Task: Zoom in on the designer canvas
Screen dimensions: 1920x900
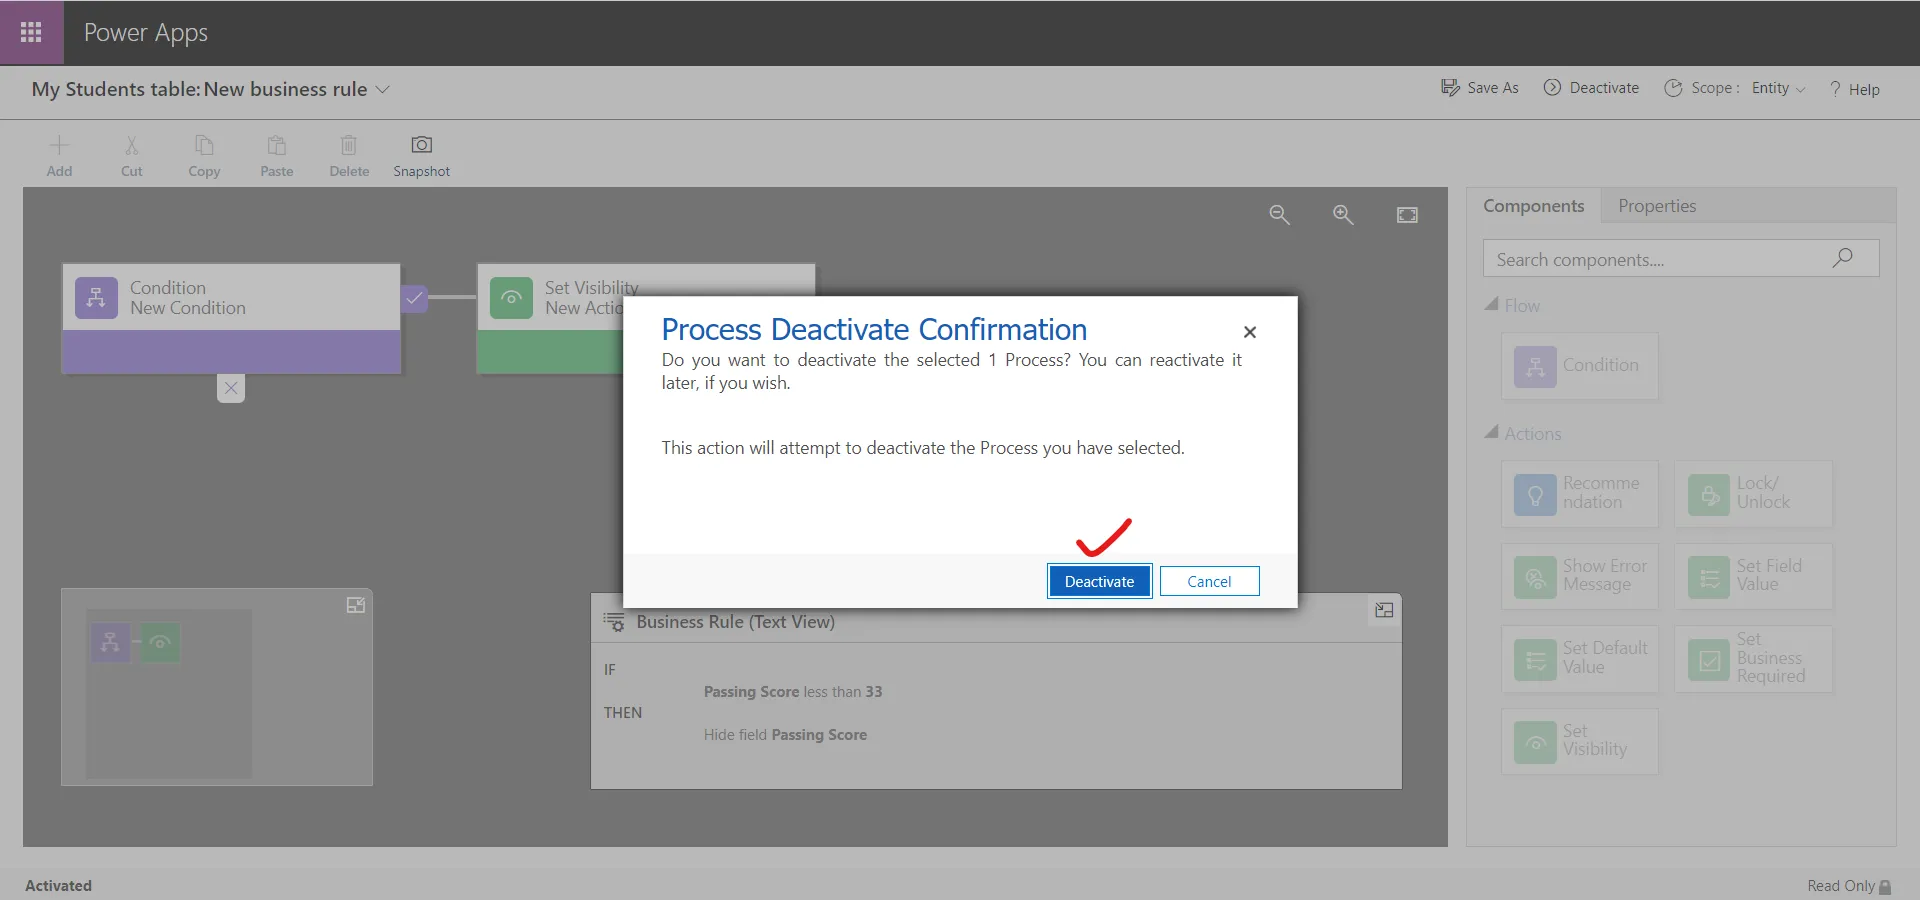Action: click(x=1343, y=215)
